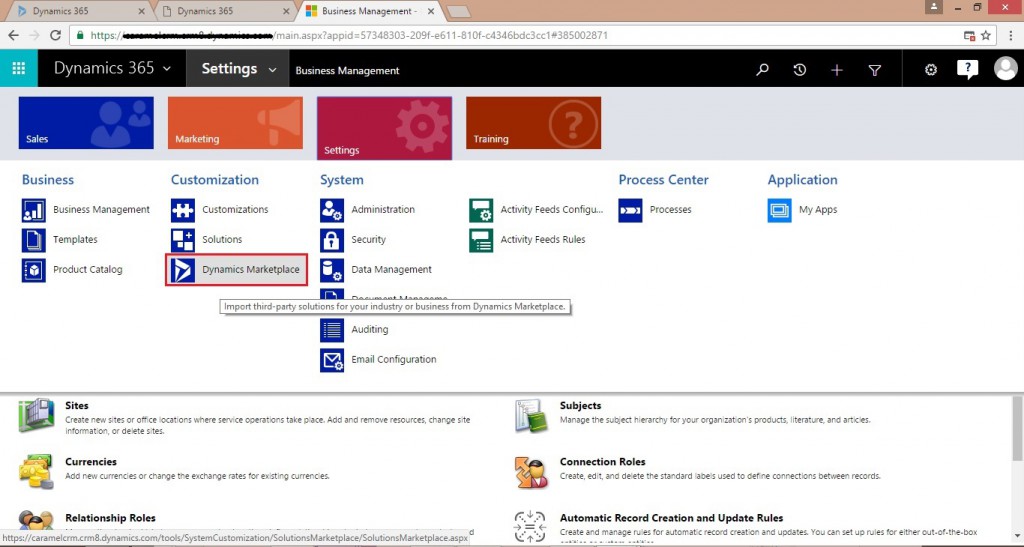Open advanced find funnel icon

(x=874, y=69)
